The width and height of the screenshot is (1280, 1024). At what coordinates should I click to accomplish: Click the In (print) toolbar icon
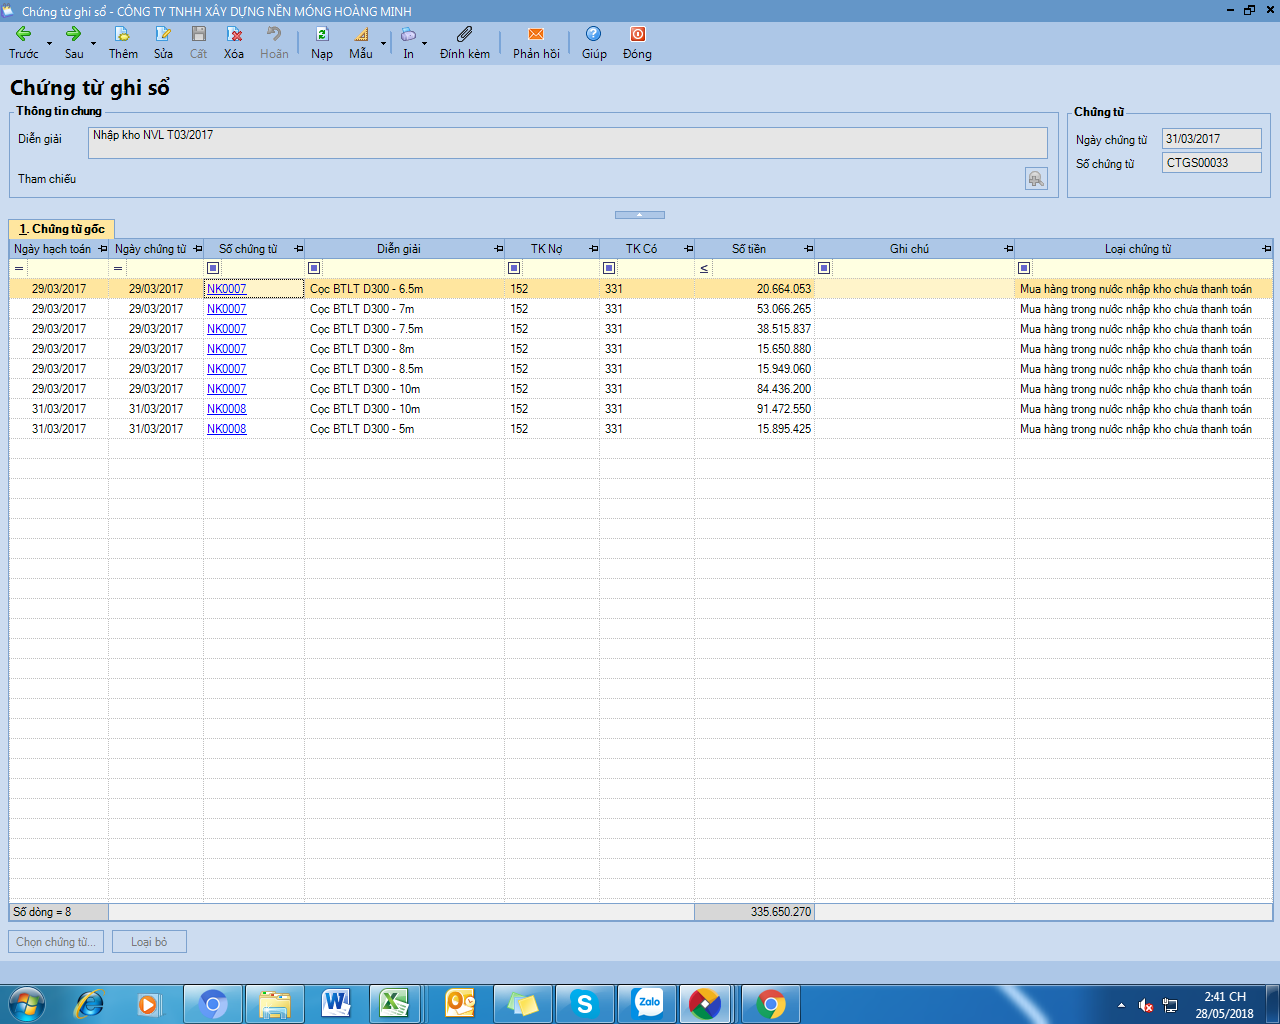(x=408, y=34)
